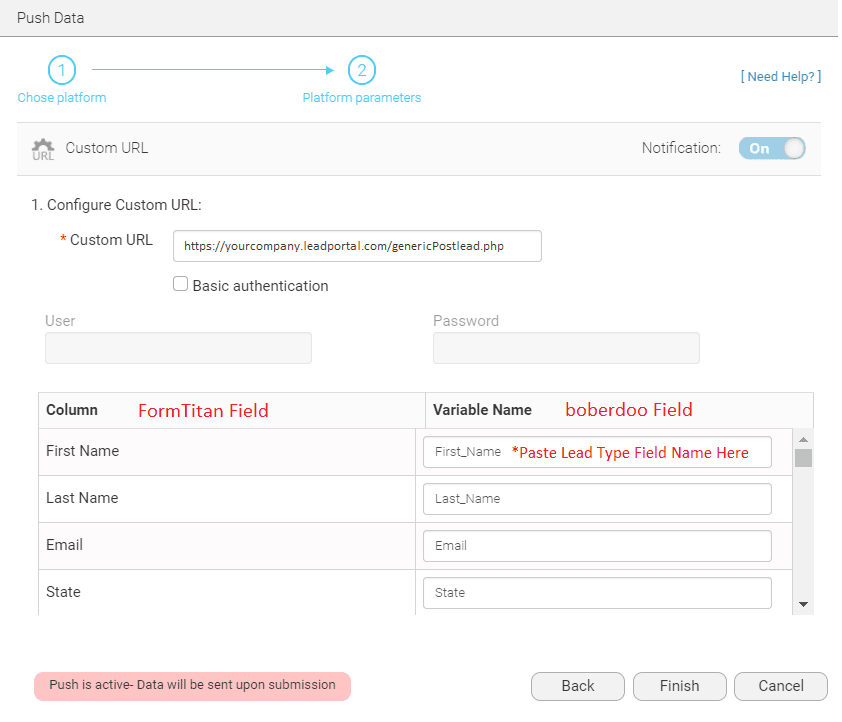Select the Last Name column cell

tap(227, 499)
